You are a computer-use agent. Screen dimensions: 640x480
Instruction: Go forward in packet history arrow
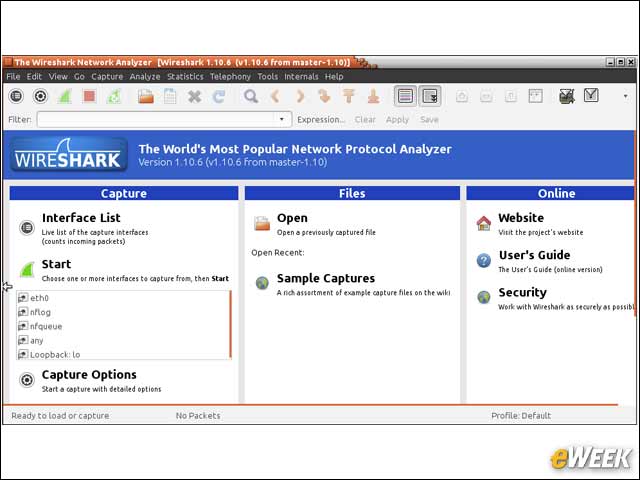coord(300,96)
